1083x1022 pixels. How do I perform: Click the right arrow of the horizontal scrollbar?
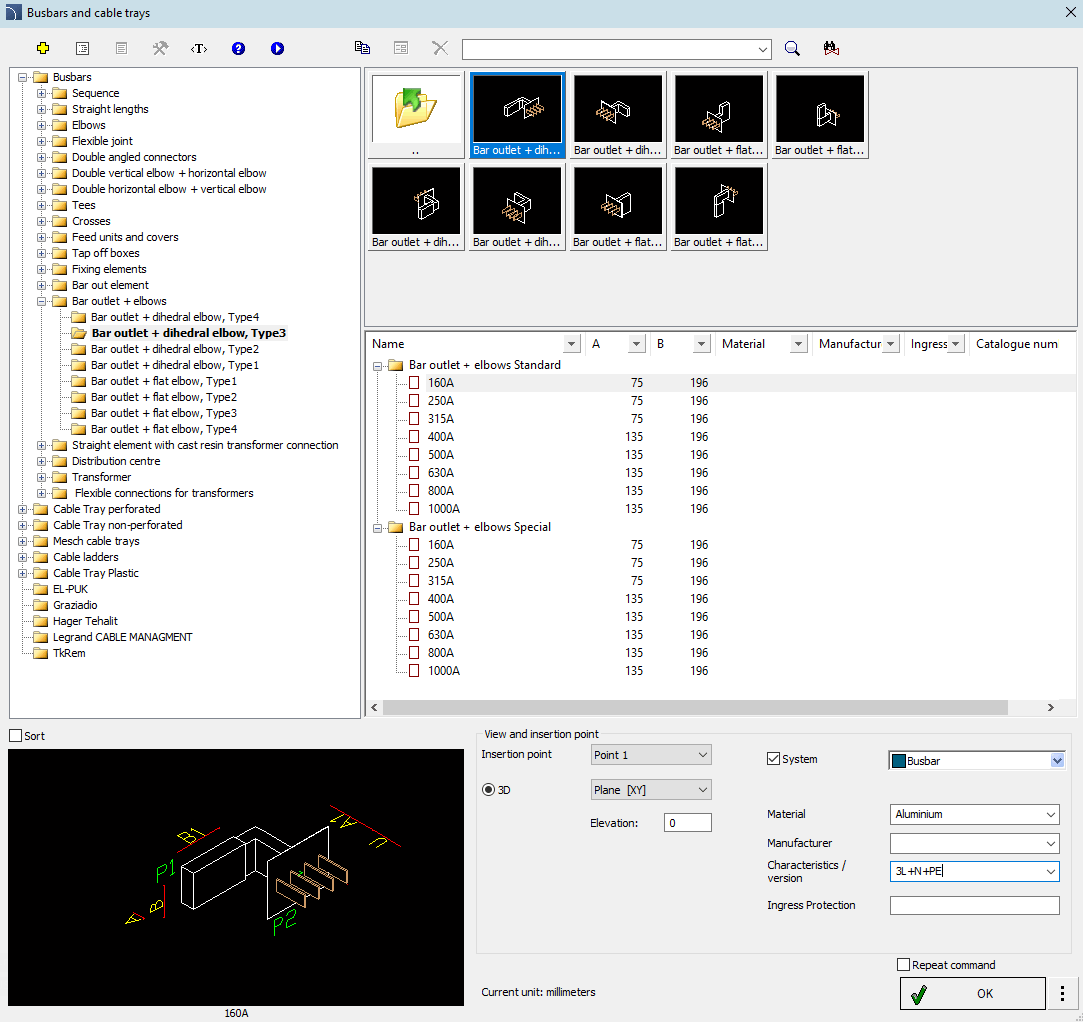[x=1051, y=707]
